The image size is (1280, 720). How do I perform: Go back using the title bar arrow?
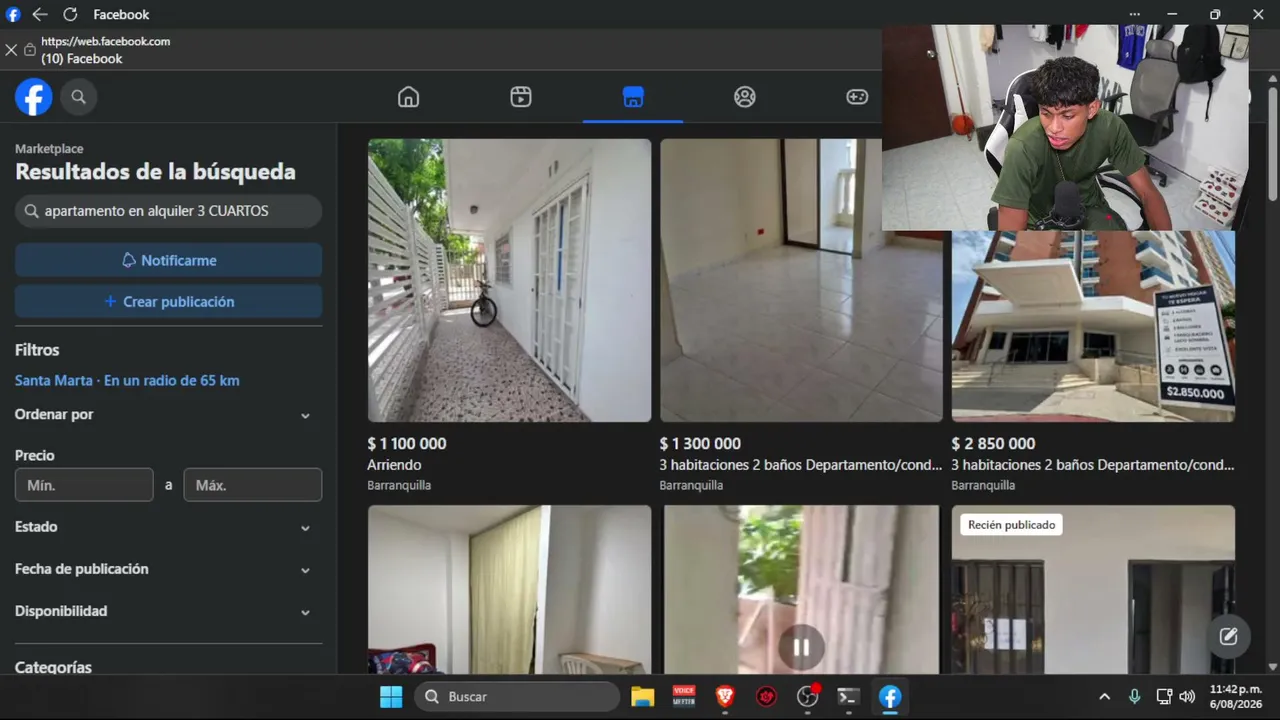[40, 15]
